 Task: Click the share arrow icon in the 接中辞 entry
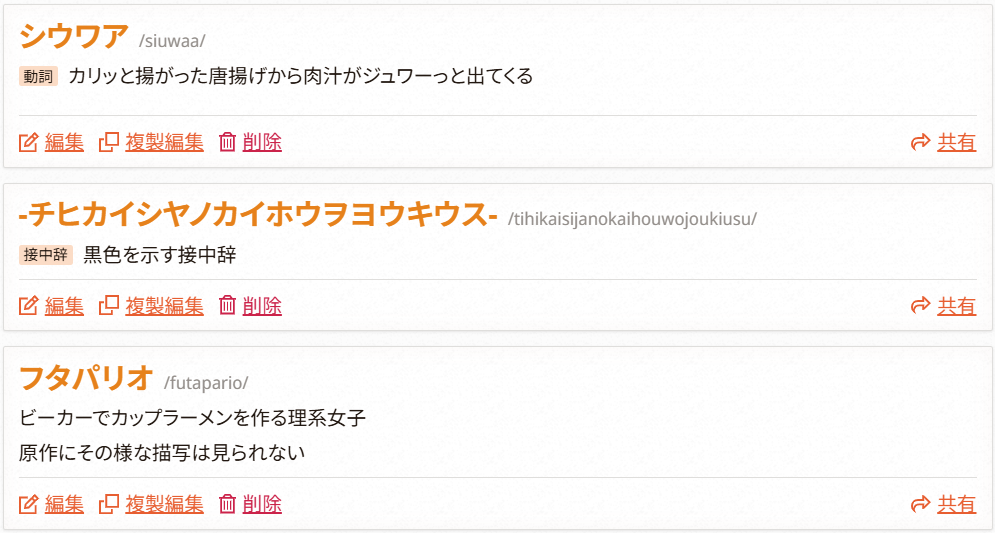click(920, 305)
